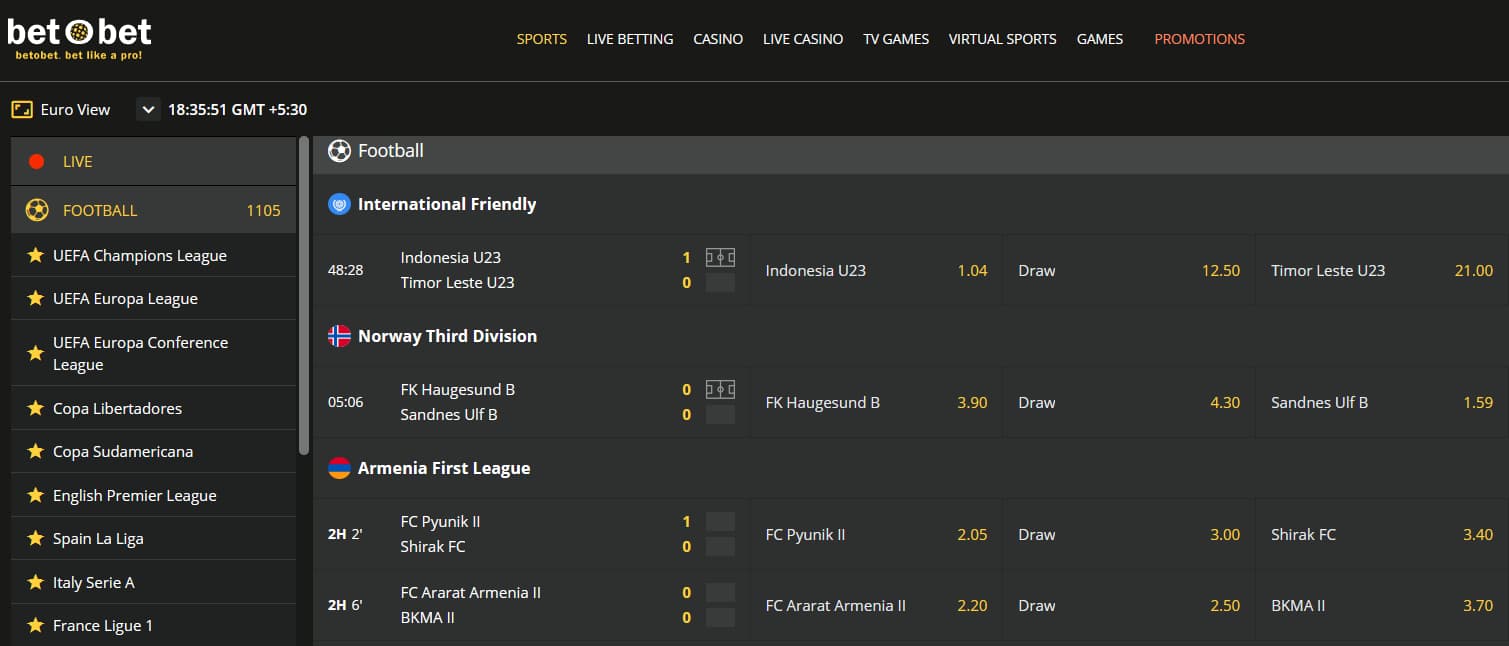Bet on Draw at 4.30

coord(1129,402)
